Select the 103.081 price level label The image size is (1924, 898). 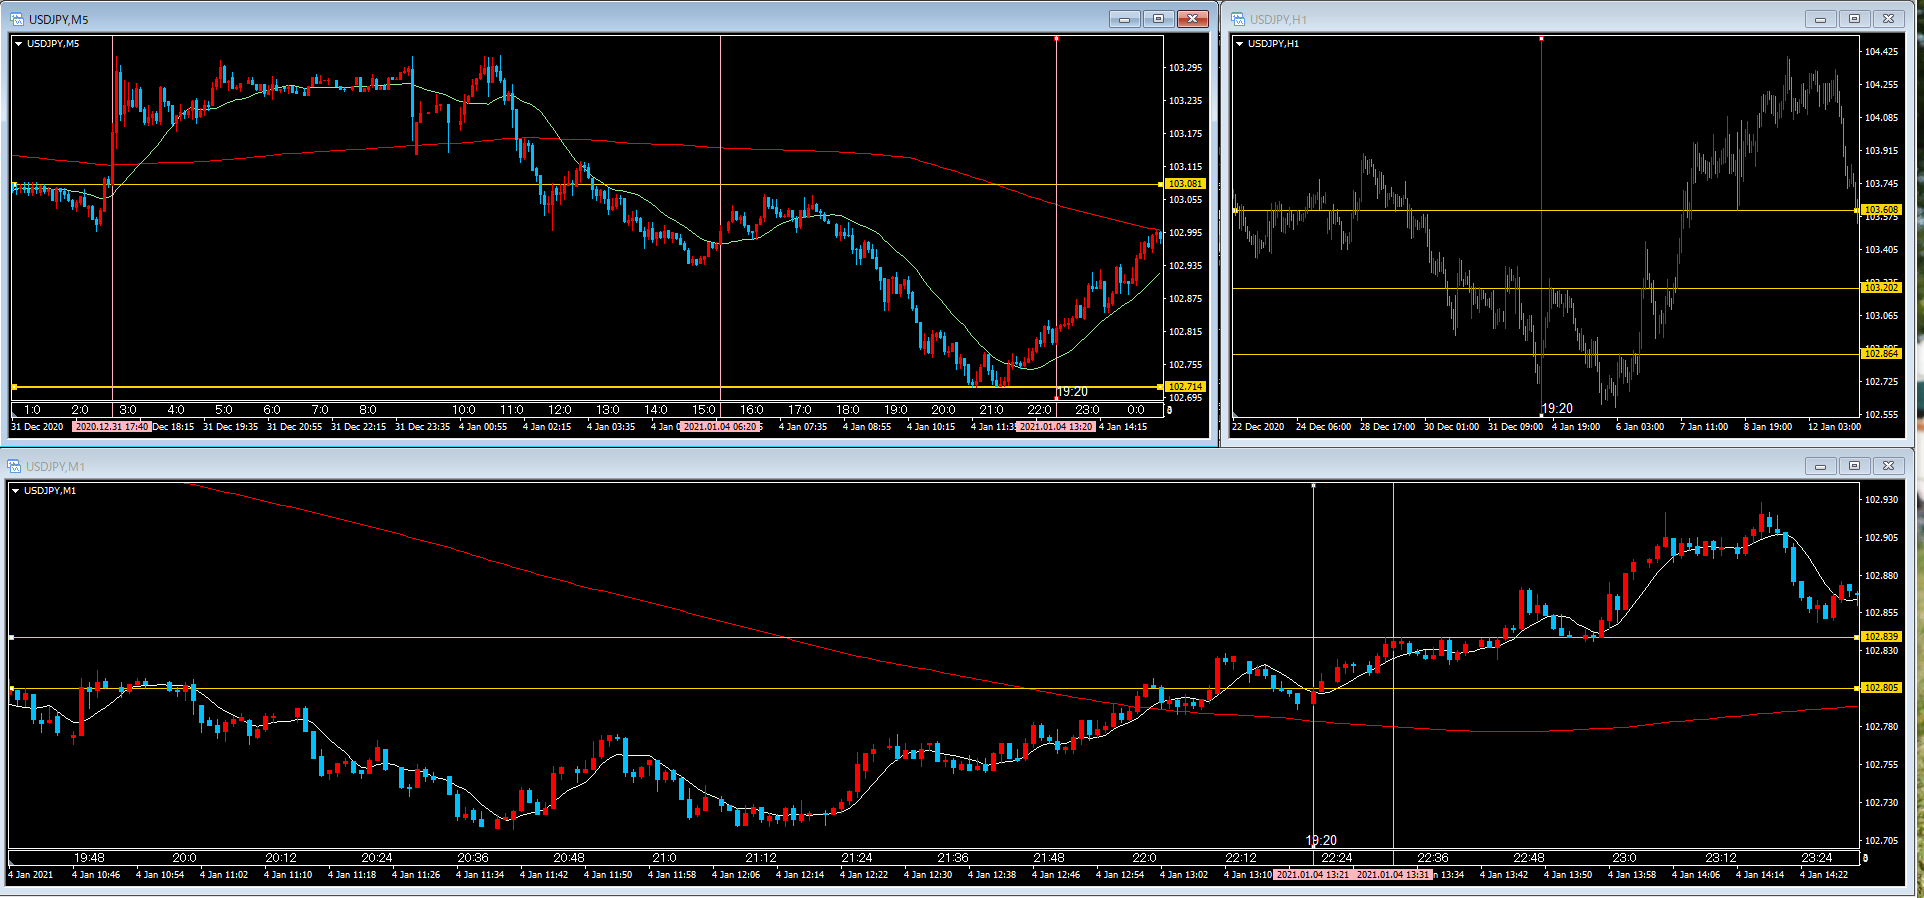1185,184
